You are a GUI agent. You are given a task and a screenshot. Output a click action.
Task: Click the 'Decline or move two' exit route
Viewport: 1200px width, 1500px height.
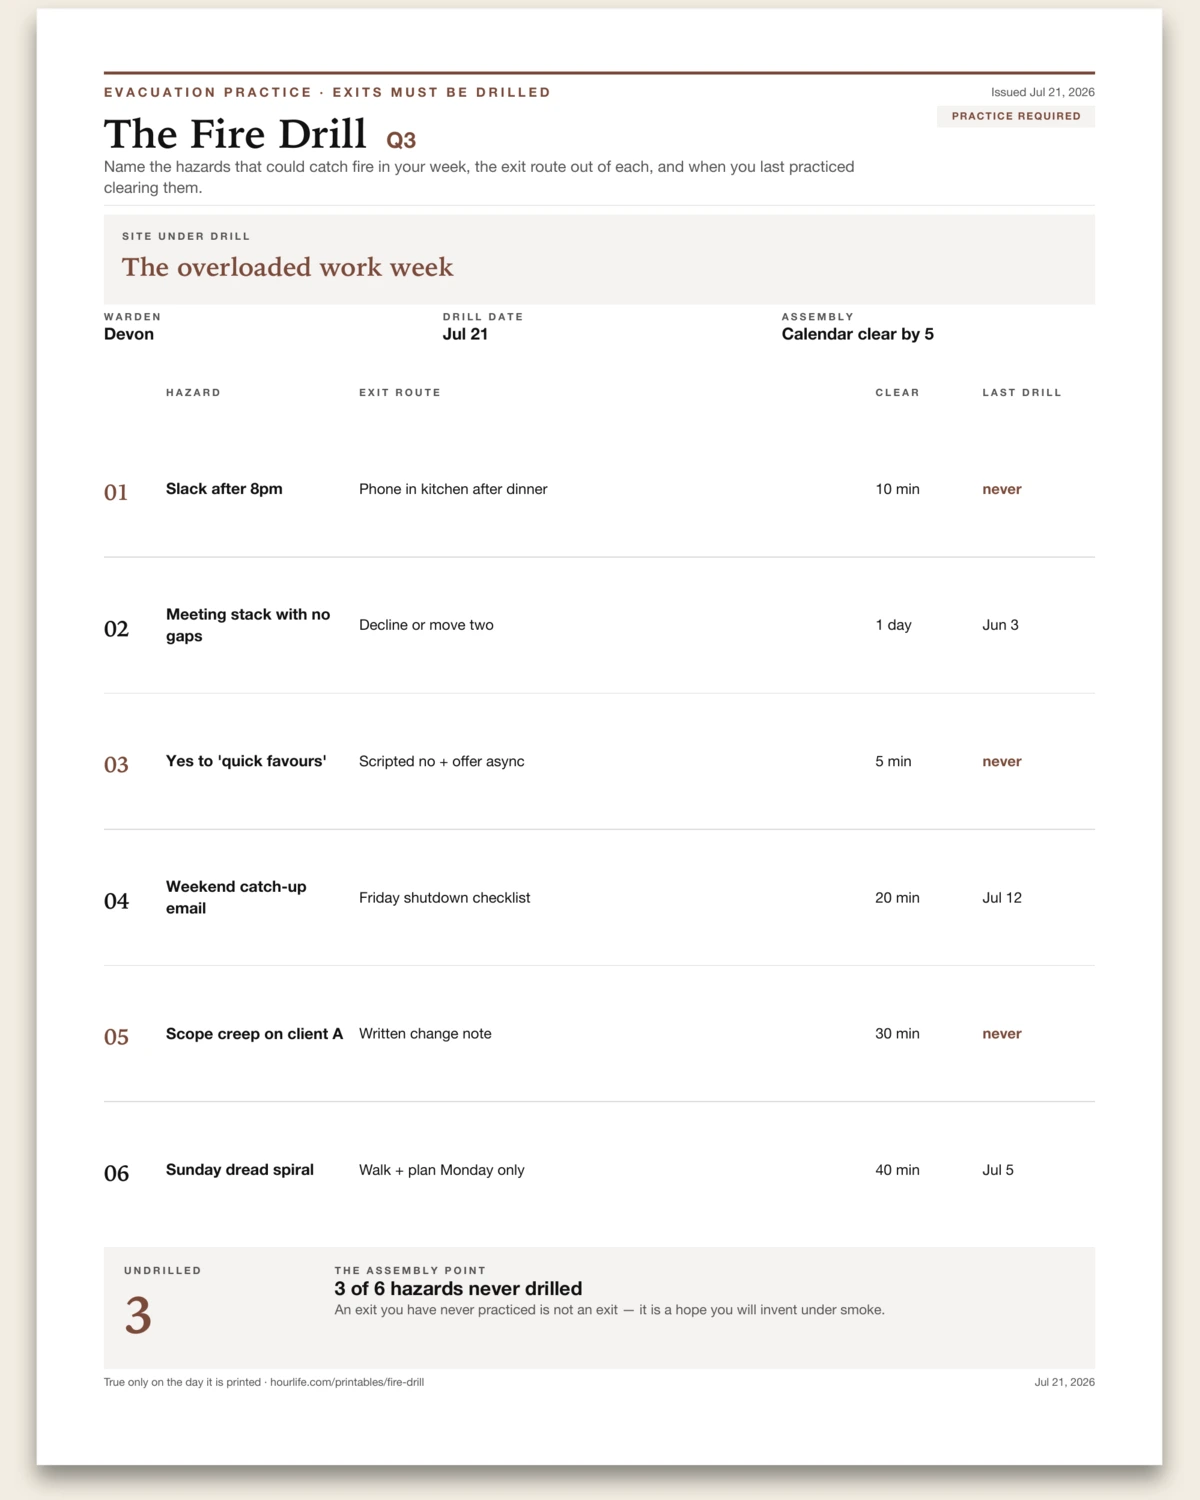click(x=426, y=625)
